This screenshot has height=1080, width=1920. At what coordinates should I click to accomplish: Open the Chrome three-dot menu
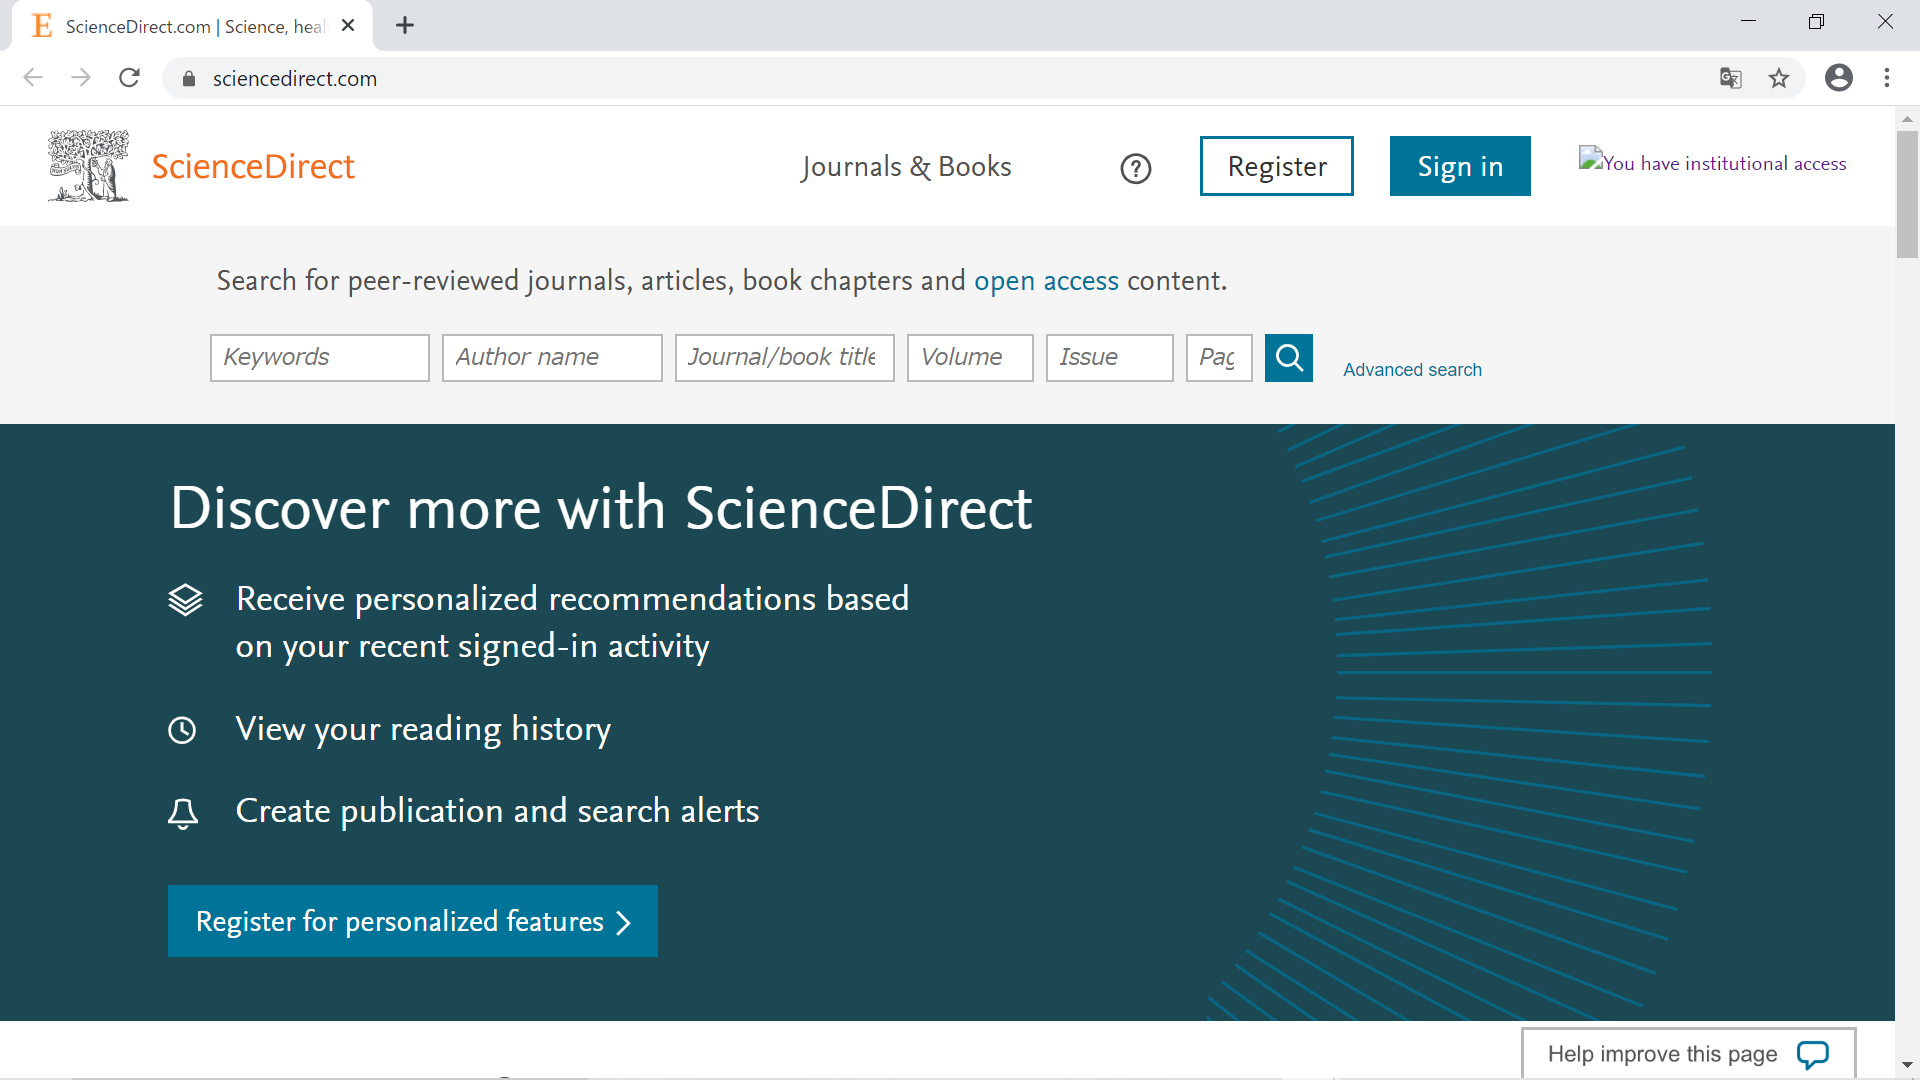coord(1887,78)
